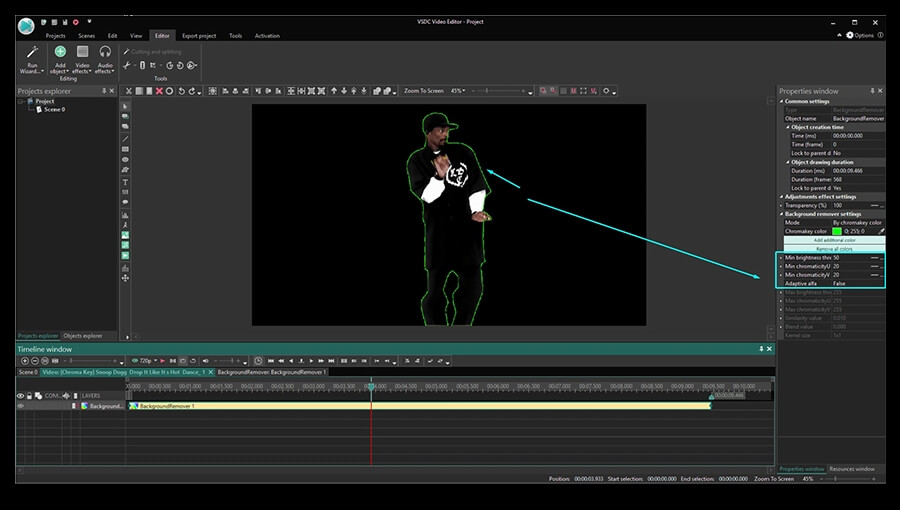Toggle visibility of BackgroundRemover layer
Screen dimensions: 900x510
(x=20, y=406)
